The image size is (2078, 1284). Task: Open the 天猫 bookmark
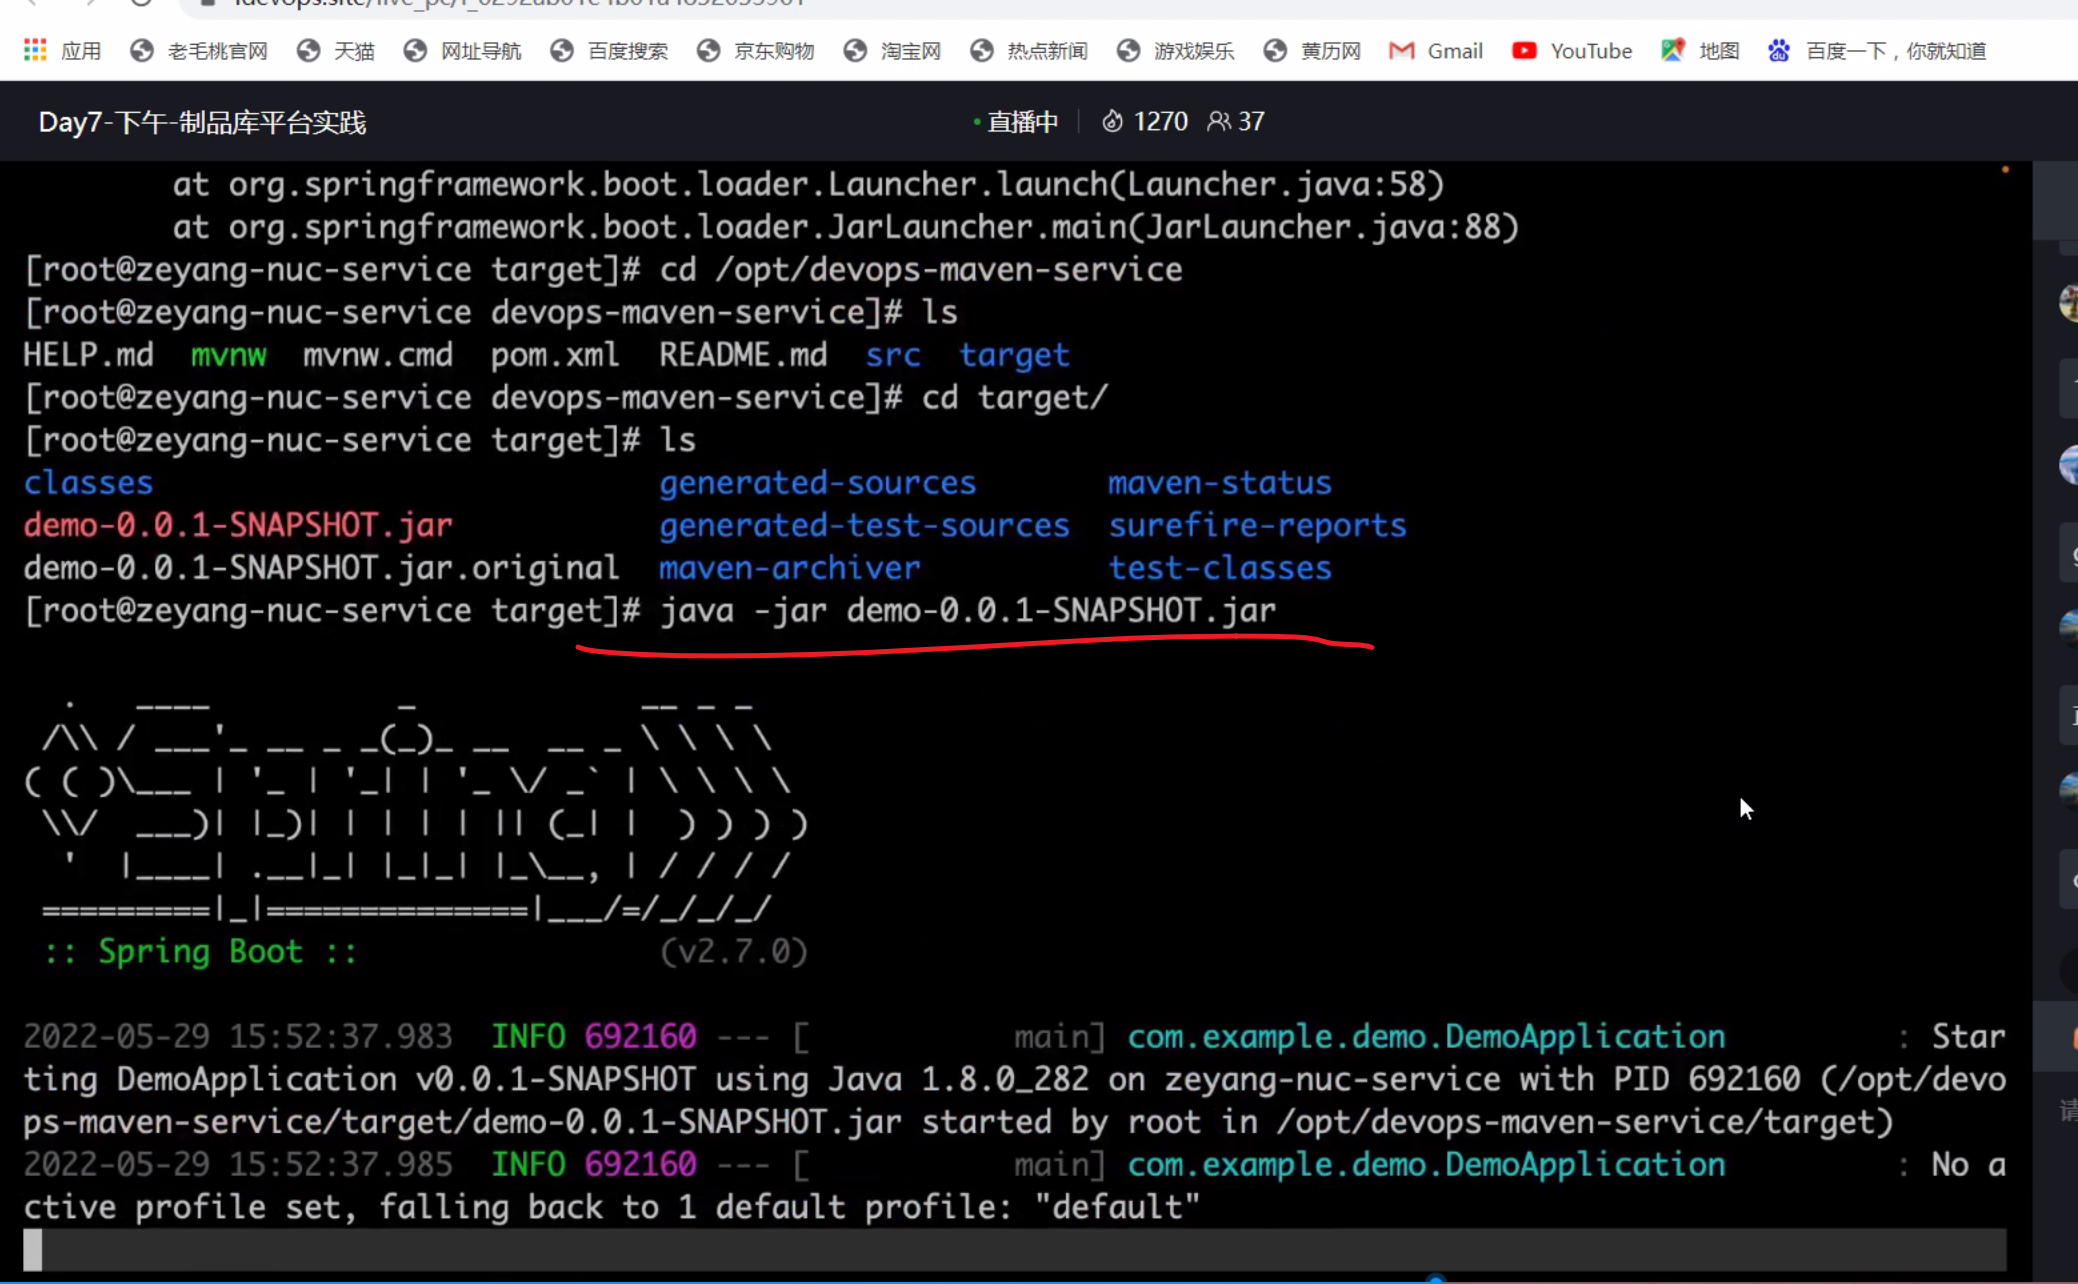[x=335, y=50]
